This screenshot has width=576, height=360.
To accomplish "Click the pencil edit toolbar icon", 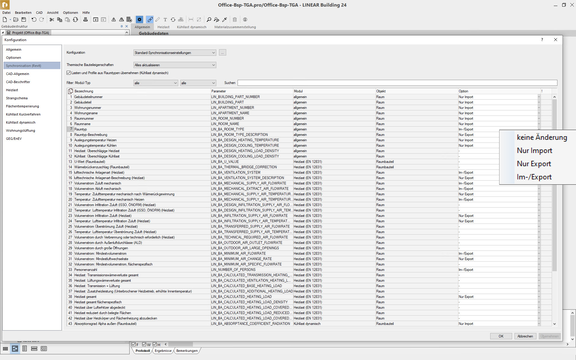I will coord(158,19).
